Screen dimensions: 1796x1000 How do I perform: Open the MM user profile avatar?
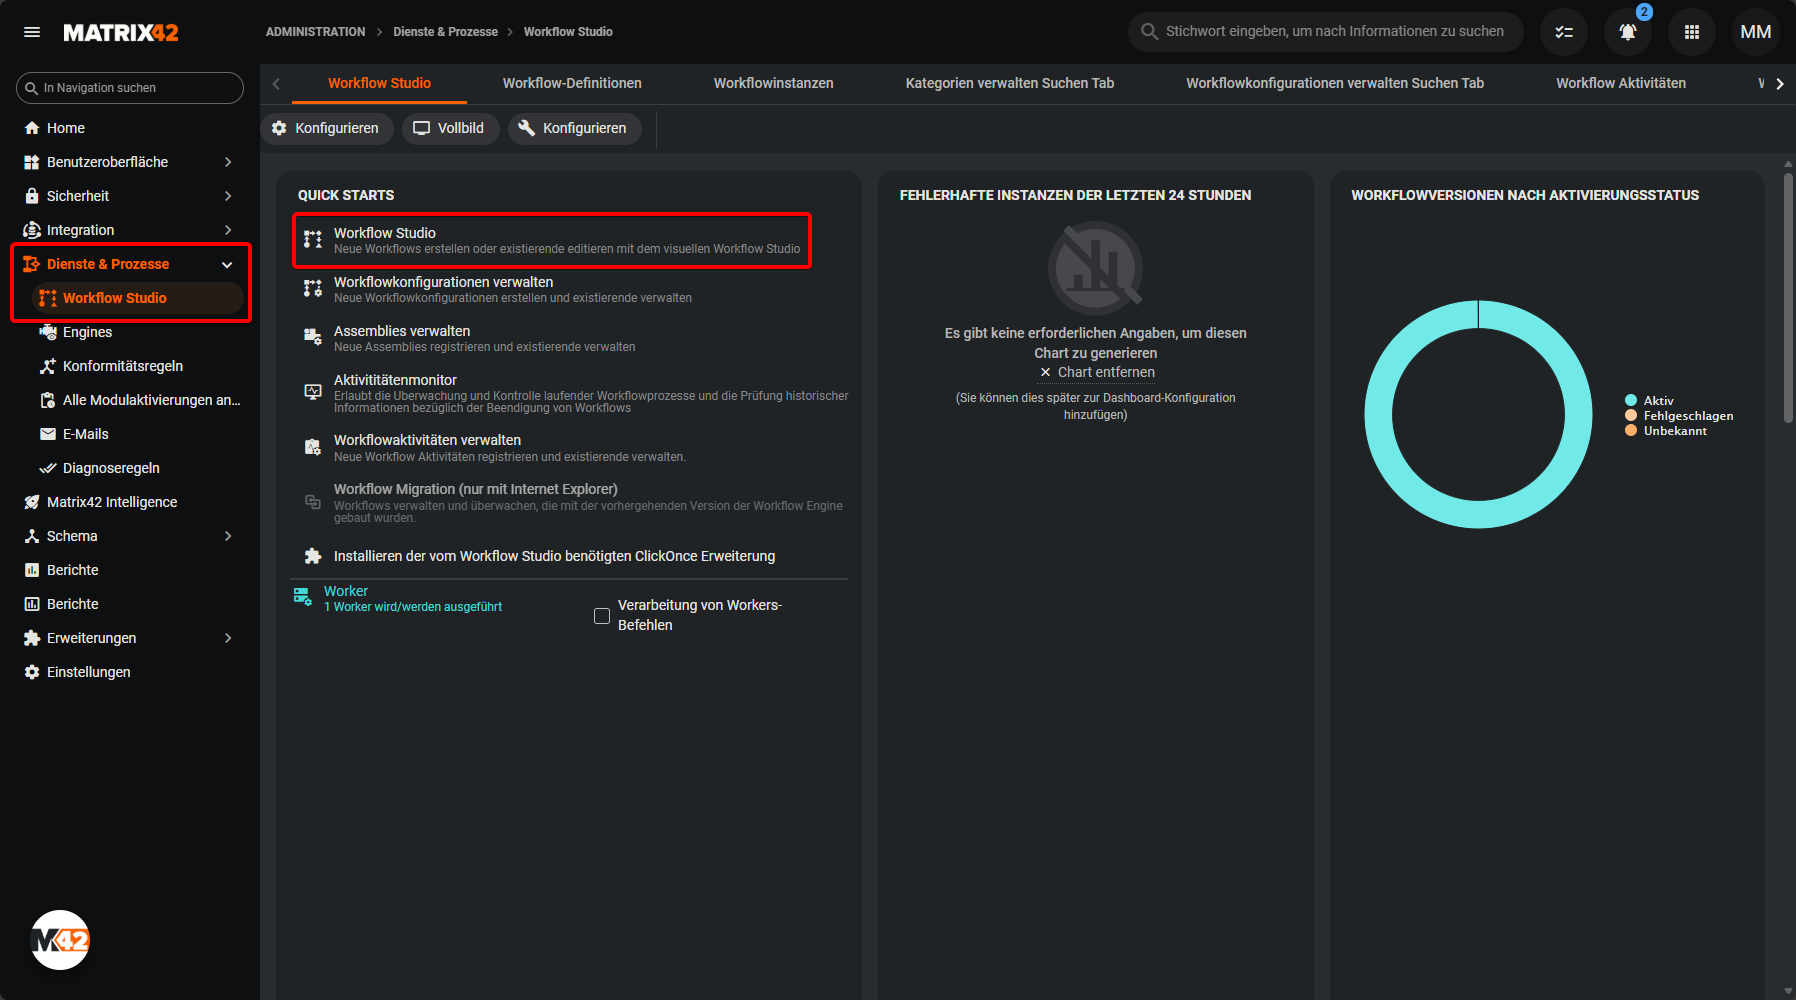tap(1755, 32)
